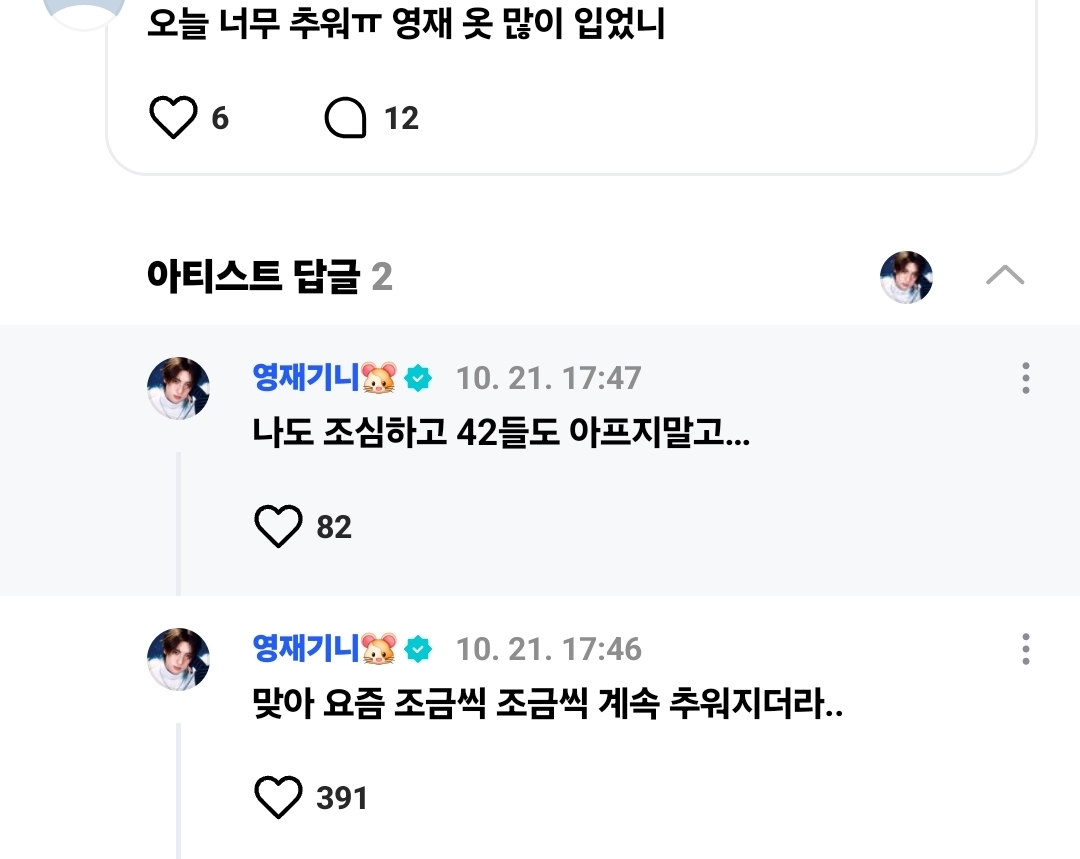Screen dimensions: 1080x859
Task: Collapse the artist replies section chevron
Action: 1004,275
